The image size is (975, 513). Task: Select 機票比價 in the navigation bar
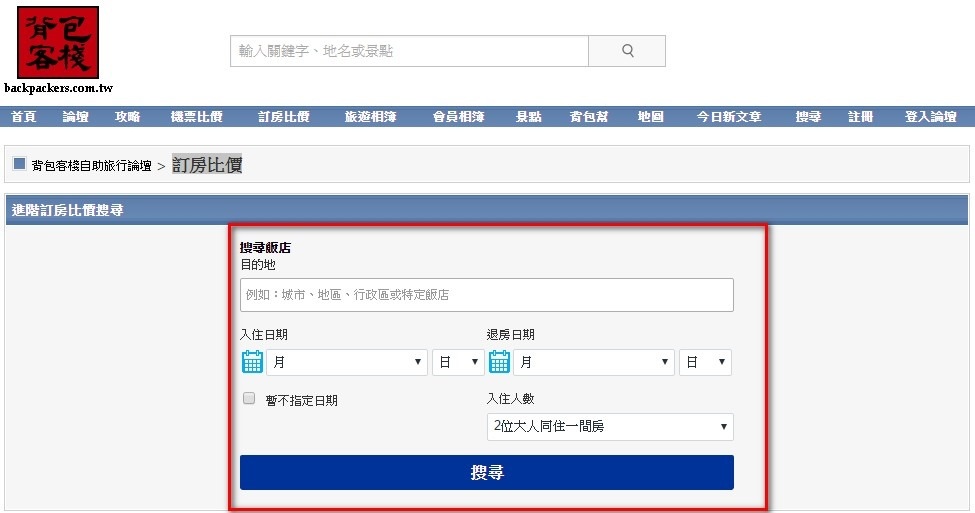[196, 116]
